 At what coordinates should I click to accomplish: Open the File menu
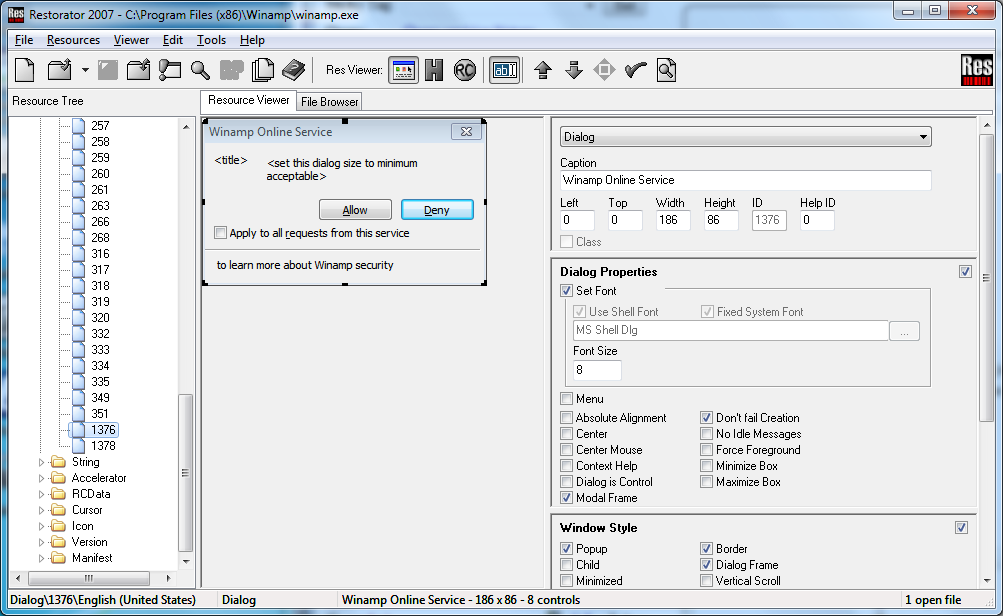(24, 40)
